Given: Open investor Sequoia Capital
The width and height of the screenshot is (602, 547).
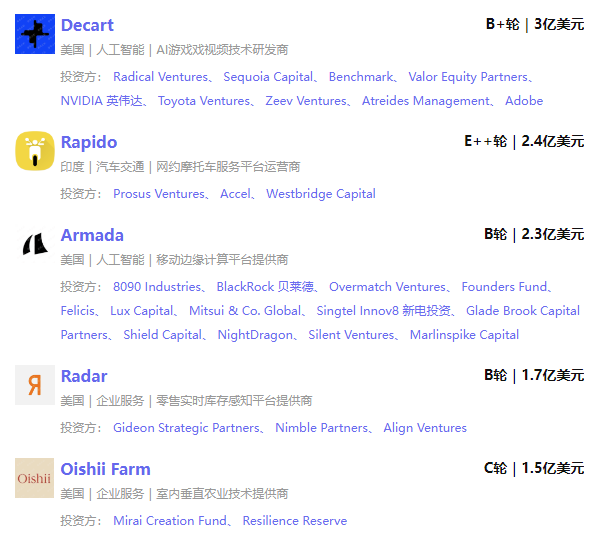Looking at the screenshot, I should point(268,77).
